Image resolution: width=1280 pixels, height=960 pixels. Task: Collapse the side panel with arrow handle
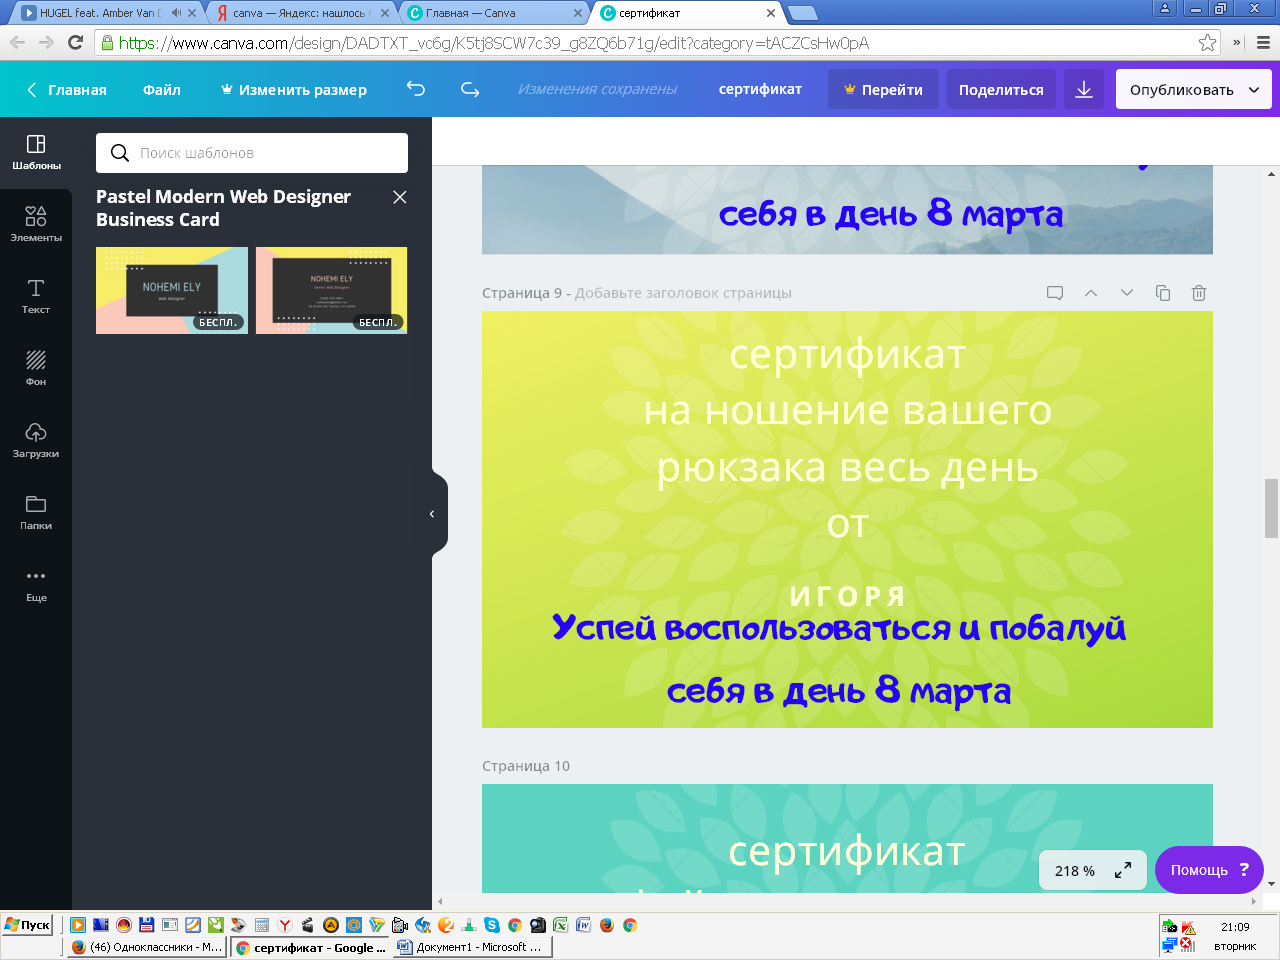point(433,514)
